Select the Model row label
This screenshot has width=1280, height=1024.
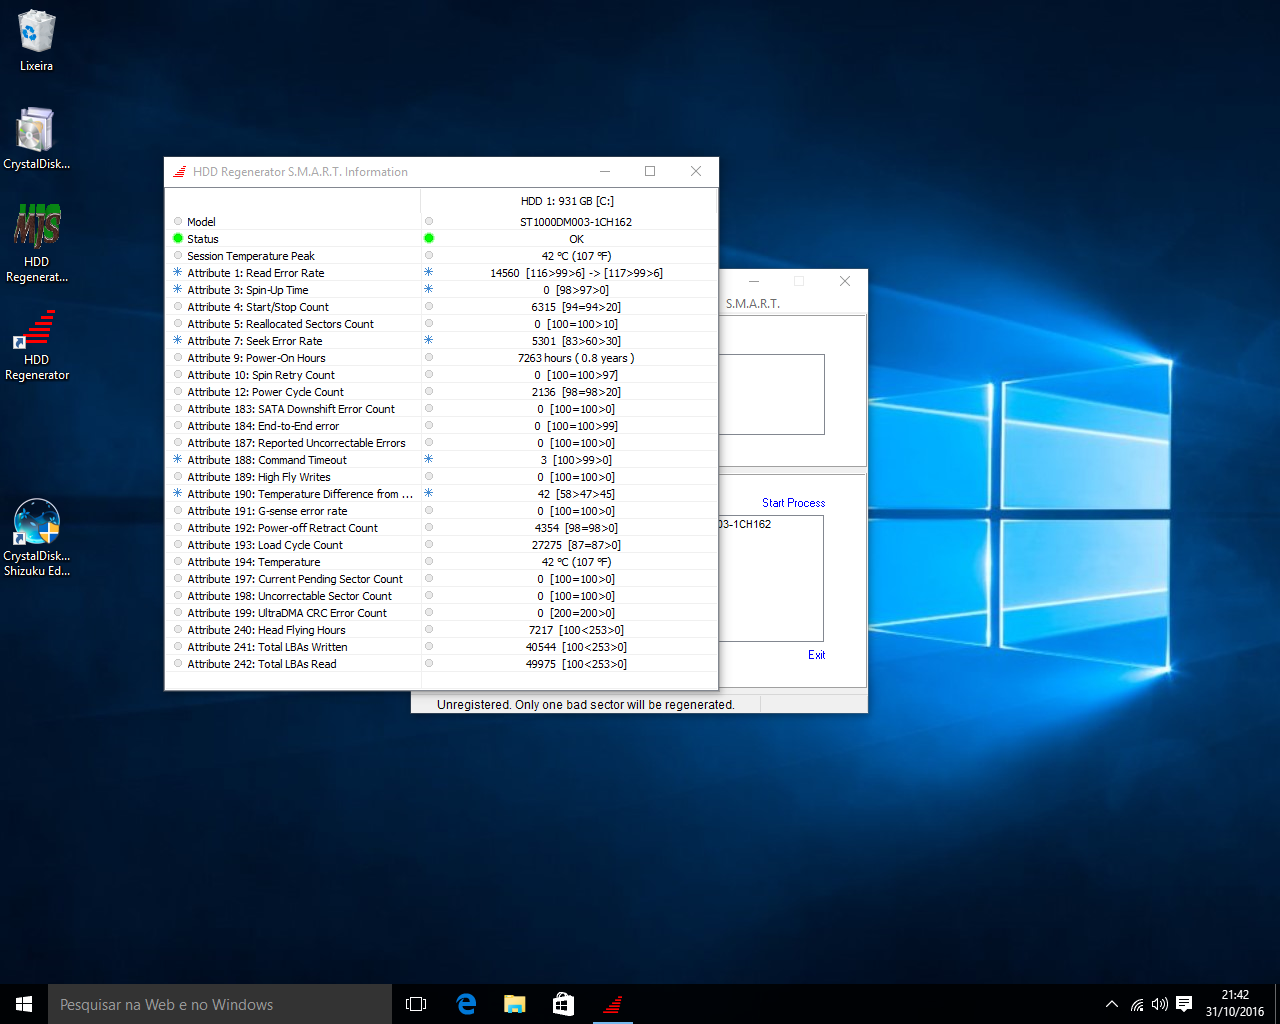[201, 222]
